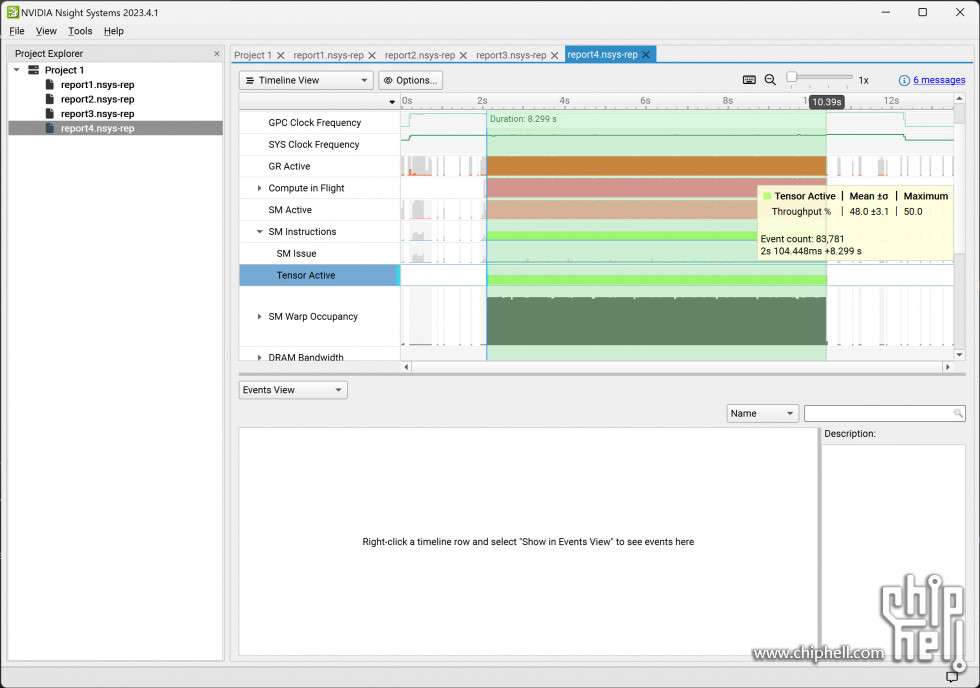The image size is (980, 688).
Task: Open the 6 messages link
Action: pyautogui.click(x=939, y=80)
